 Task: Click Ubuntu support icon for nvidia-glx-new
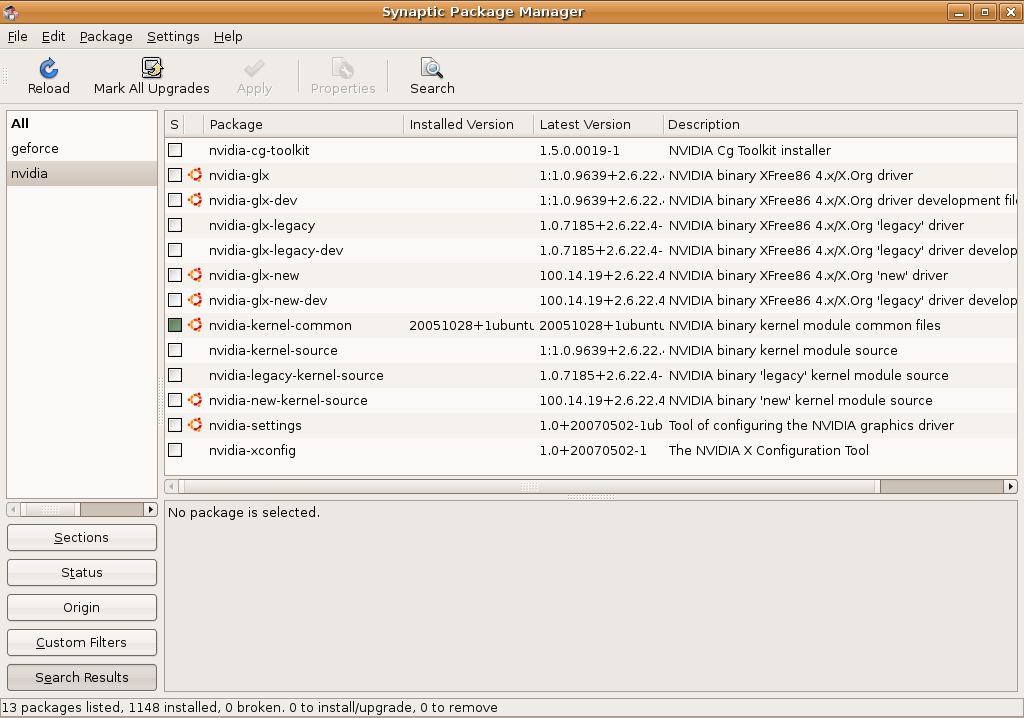(x=195, y=275)
